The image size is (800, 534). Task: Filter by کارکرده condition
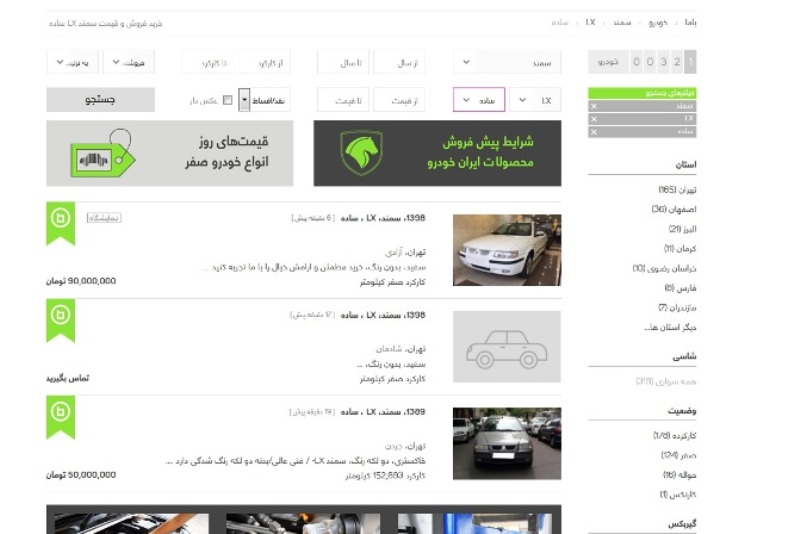[x=674, y=436]
